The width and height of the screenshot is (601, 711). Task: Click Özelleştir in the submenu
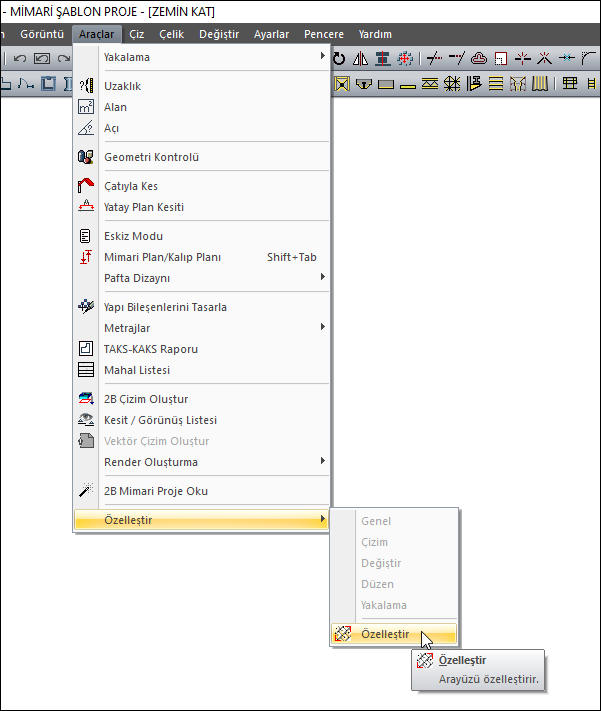point(394,634)
